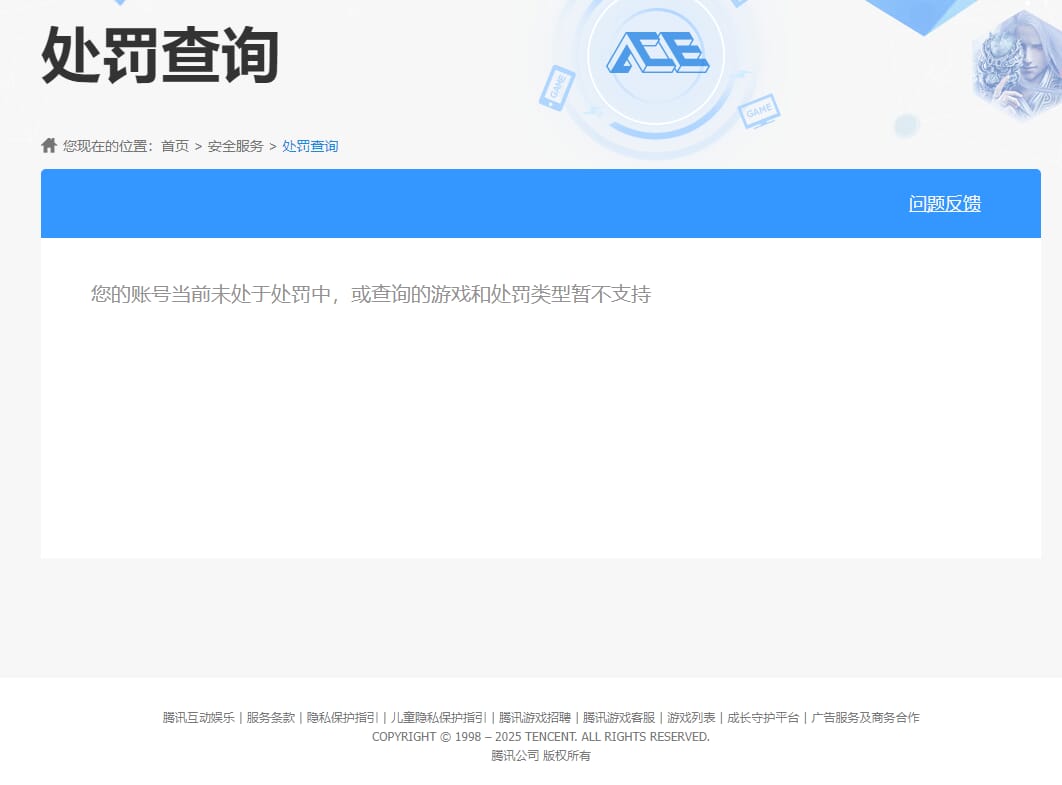
Task: Go to 首页 in the breadcrumb
Action: [175, 146]
